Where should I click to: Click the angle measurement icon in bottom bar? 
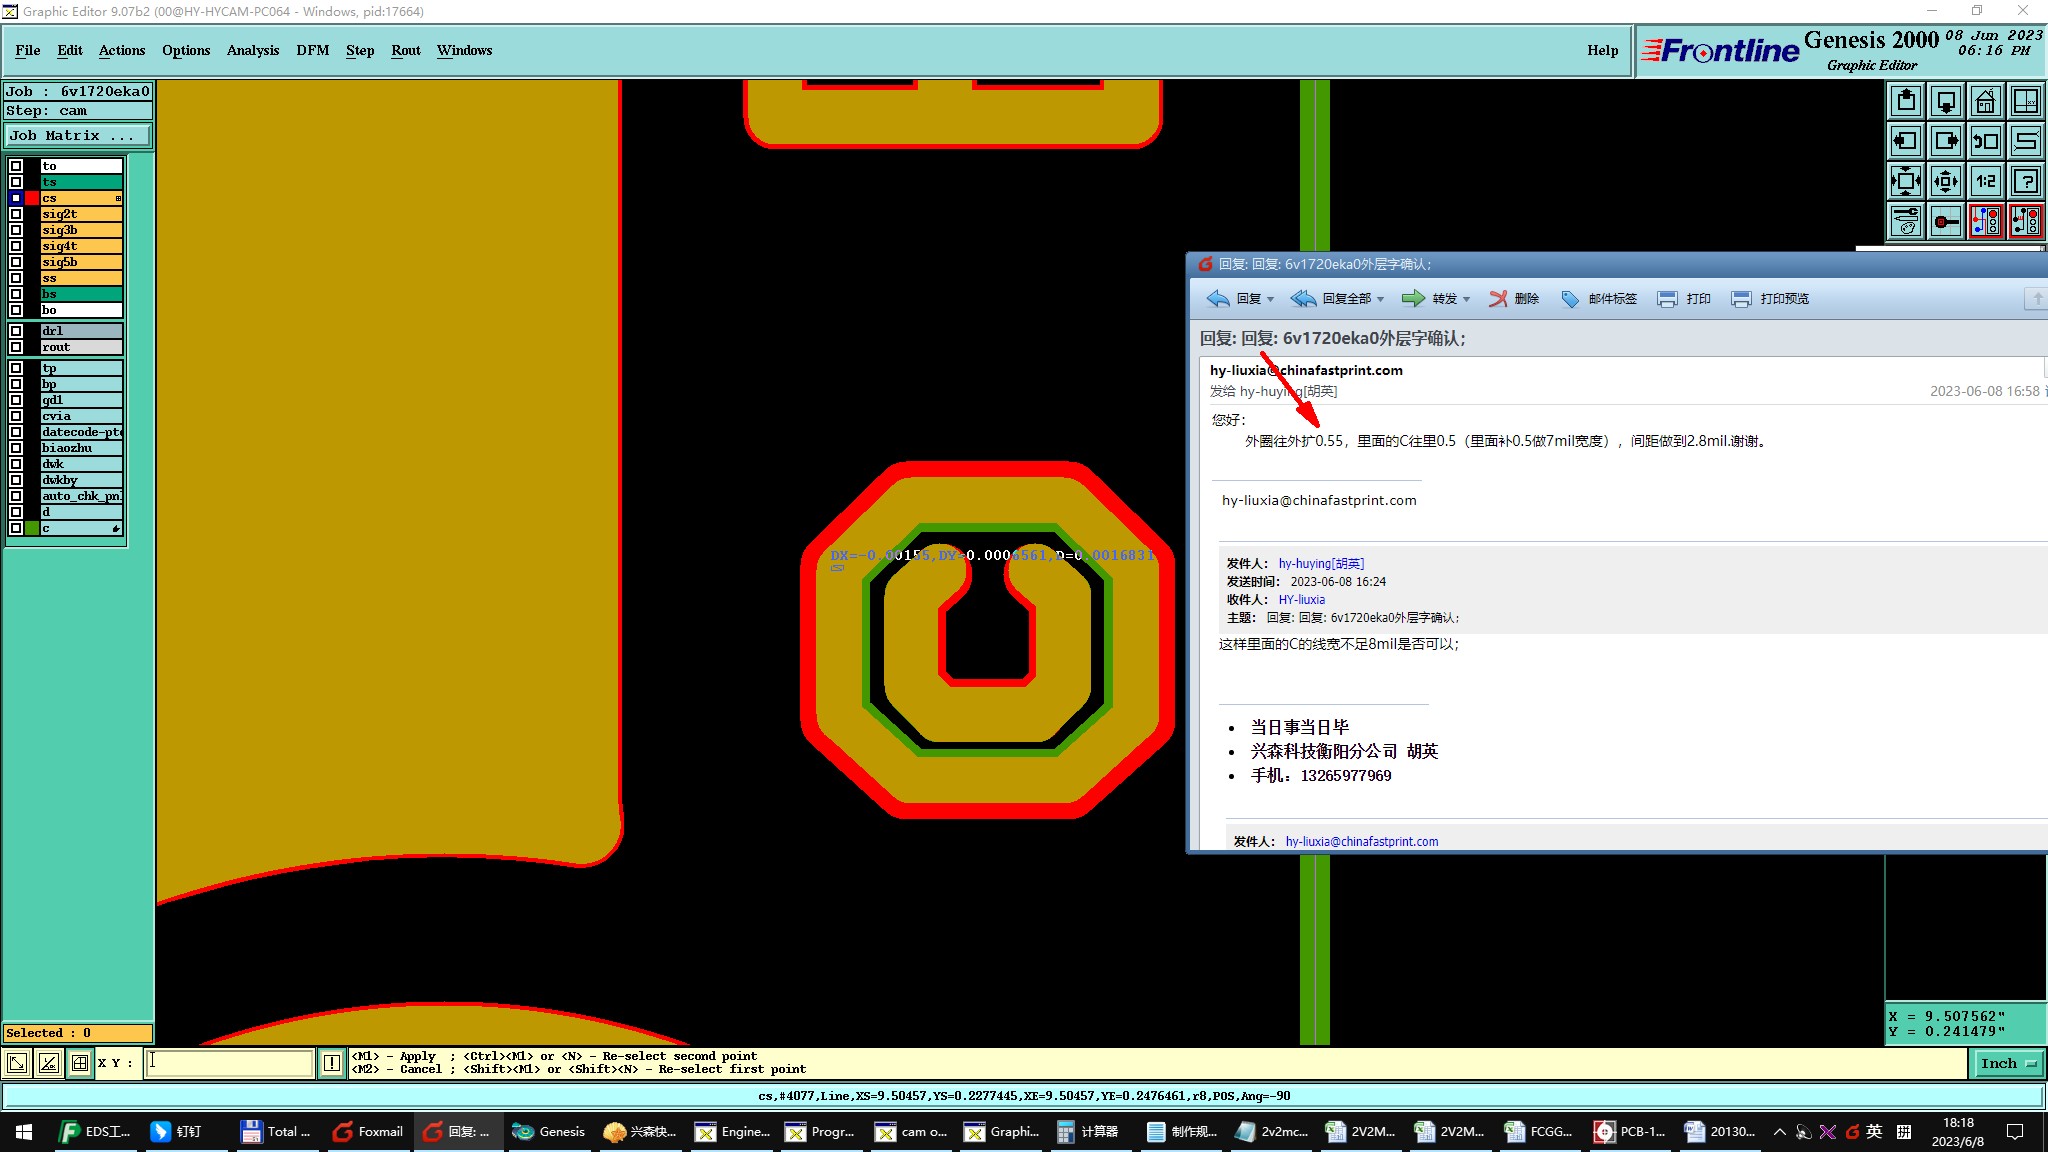pos(48,1063)
